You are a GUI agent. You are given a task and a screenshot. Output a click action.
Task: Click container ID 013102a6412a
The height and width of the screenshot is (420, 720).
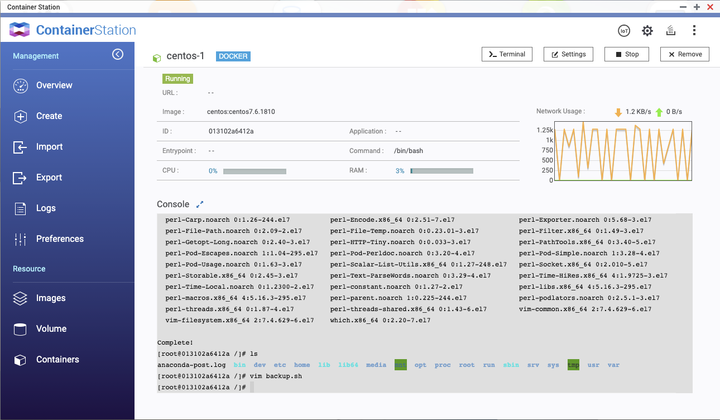[x=231, y=131]
